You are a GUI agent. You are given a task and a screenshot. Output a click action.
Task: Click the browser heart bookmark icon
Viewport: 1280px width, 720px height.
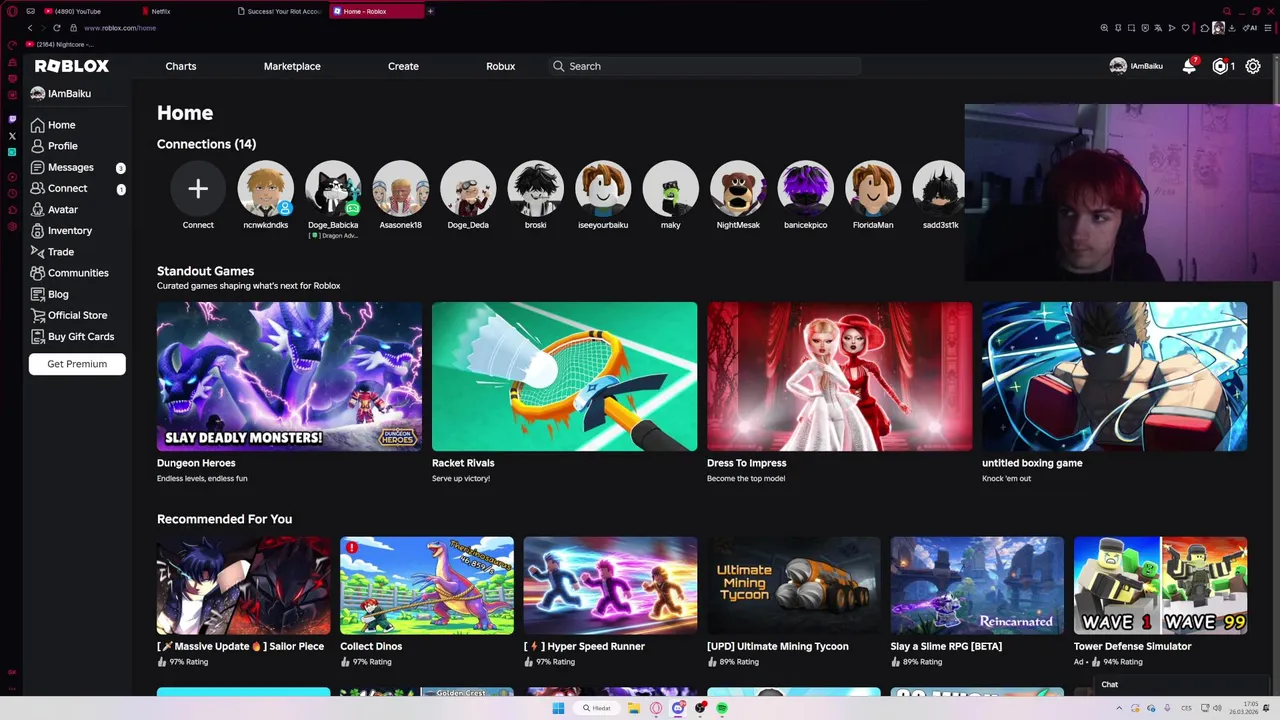click(x=1185, y=28)
